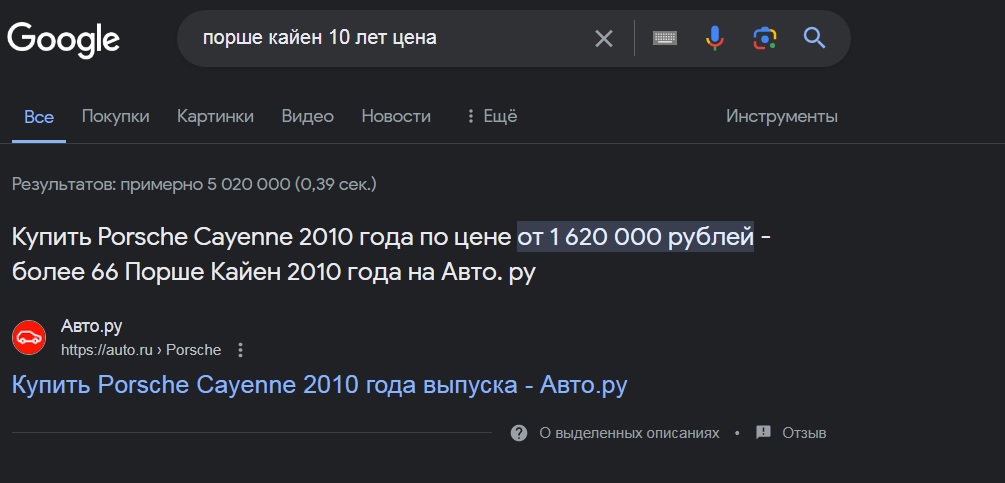Open the Видео results tab
The height and width of the screenshot is (483, 1005).
point(308,116)
